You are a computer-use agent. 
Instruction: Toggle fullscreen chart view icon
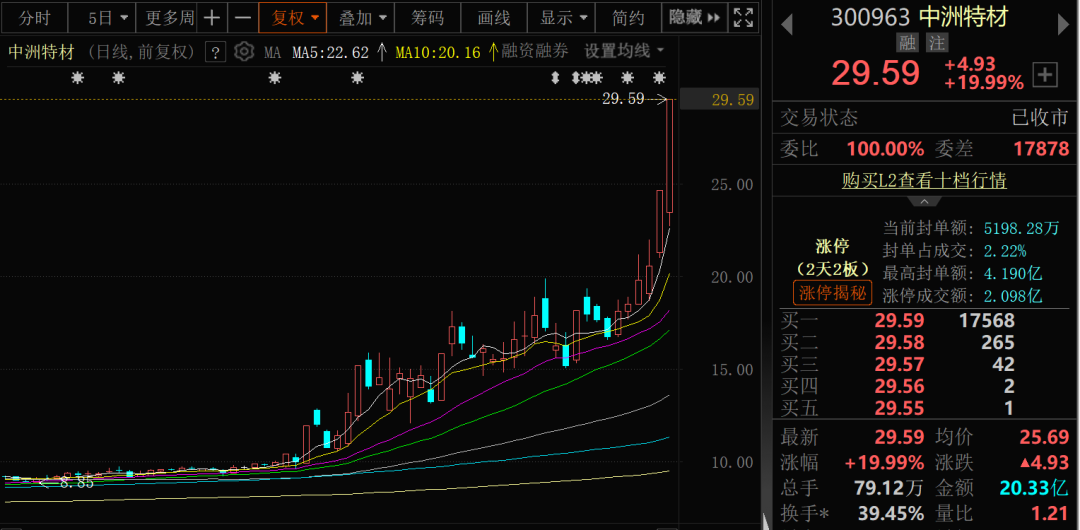coord(743,18)
